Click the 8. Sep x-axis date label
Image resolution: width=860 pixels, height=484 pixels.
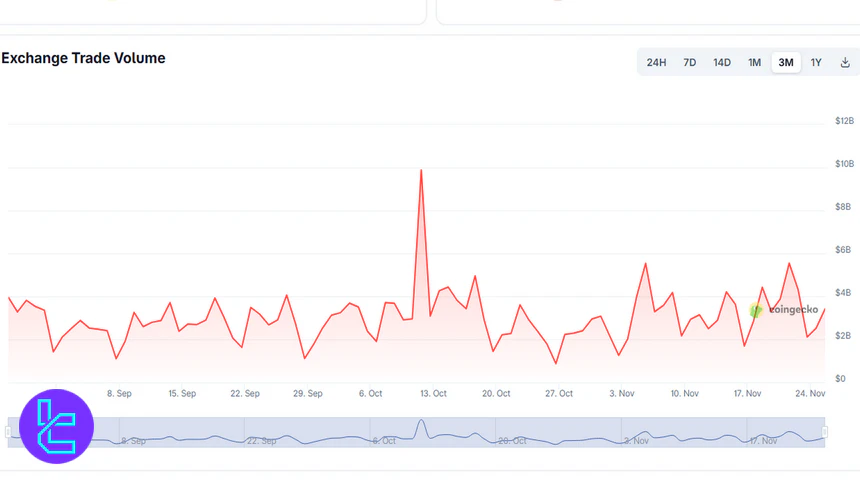119,393
